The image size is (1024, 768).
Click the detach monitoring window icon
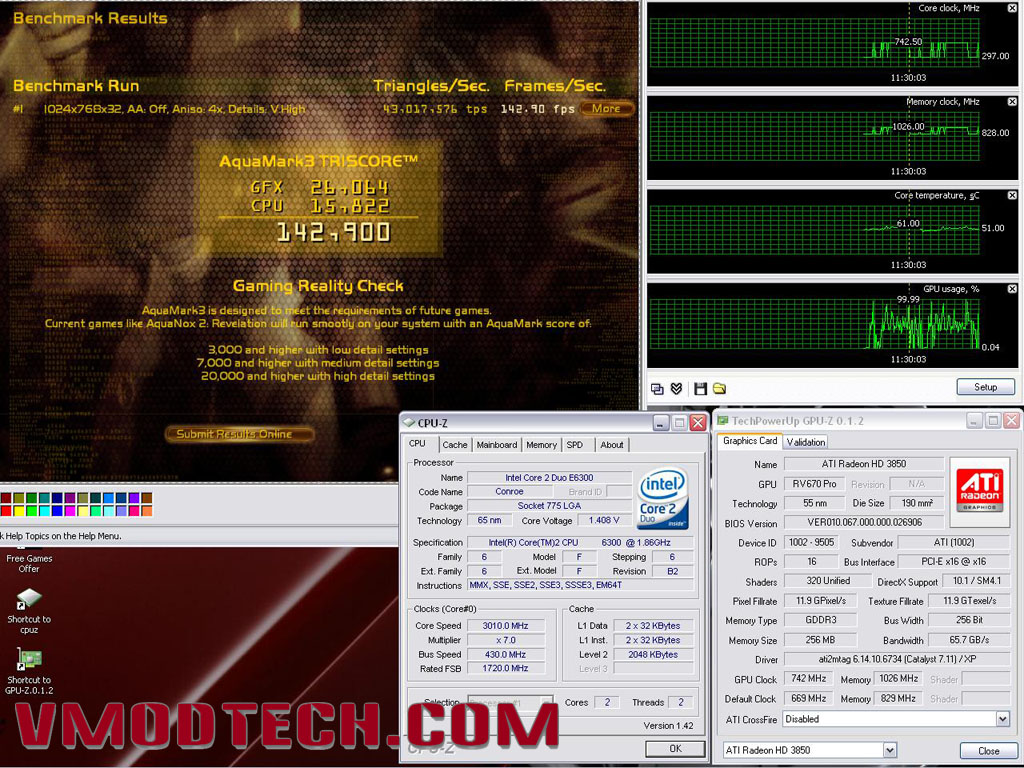coord(657,389)
